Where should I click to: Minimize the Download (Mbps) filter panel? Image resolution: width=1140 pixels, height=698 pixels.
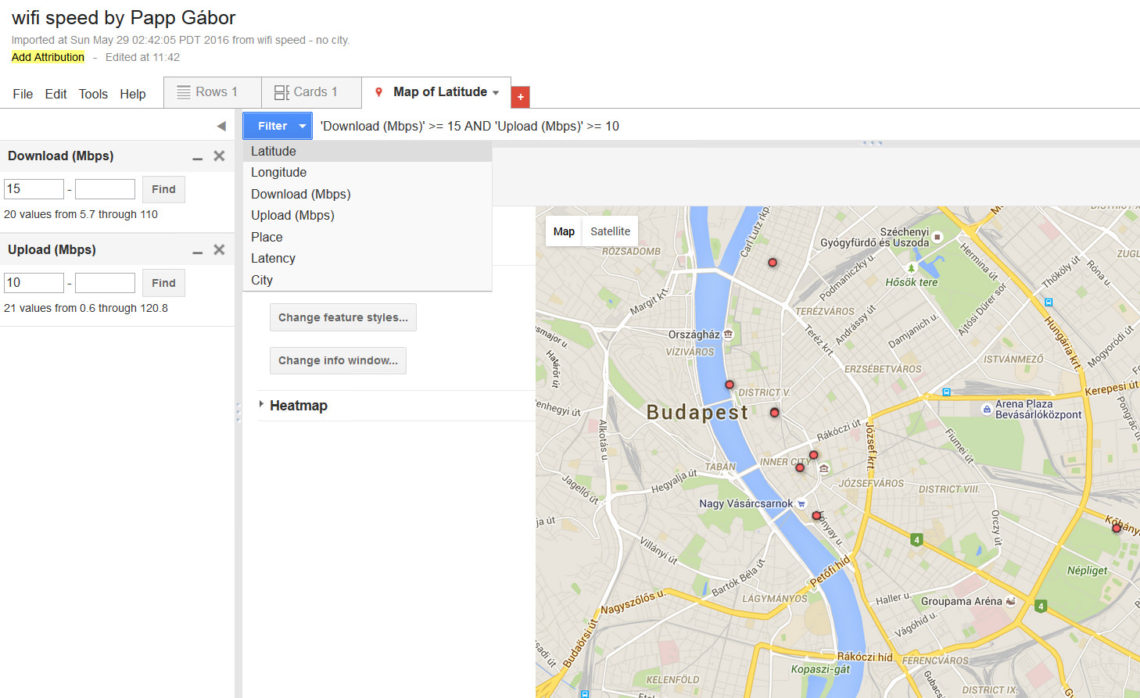197,157
